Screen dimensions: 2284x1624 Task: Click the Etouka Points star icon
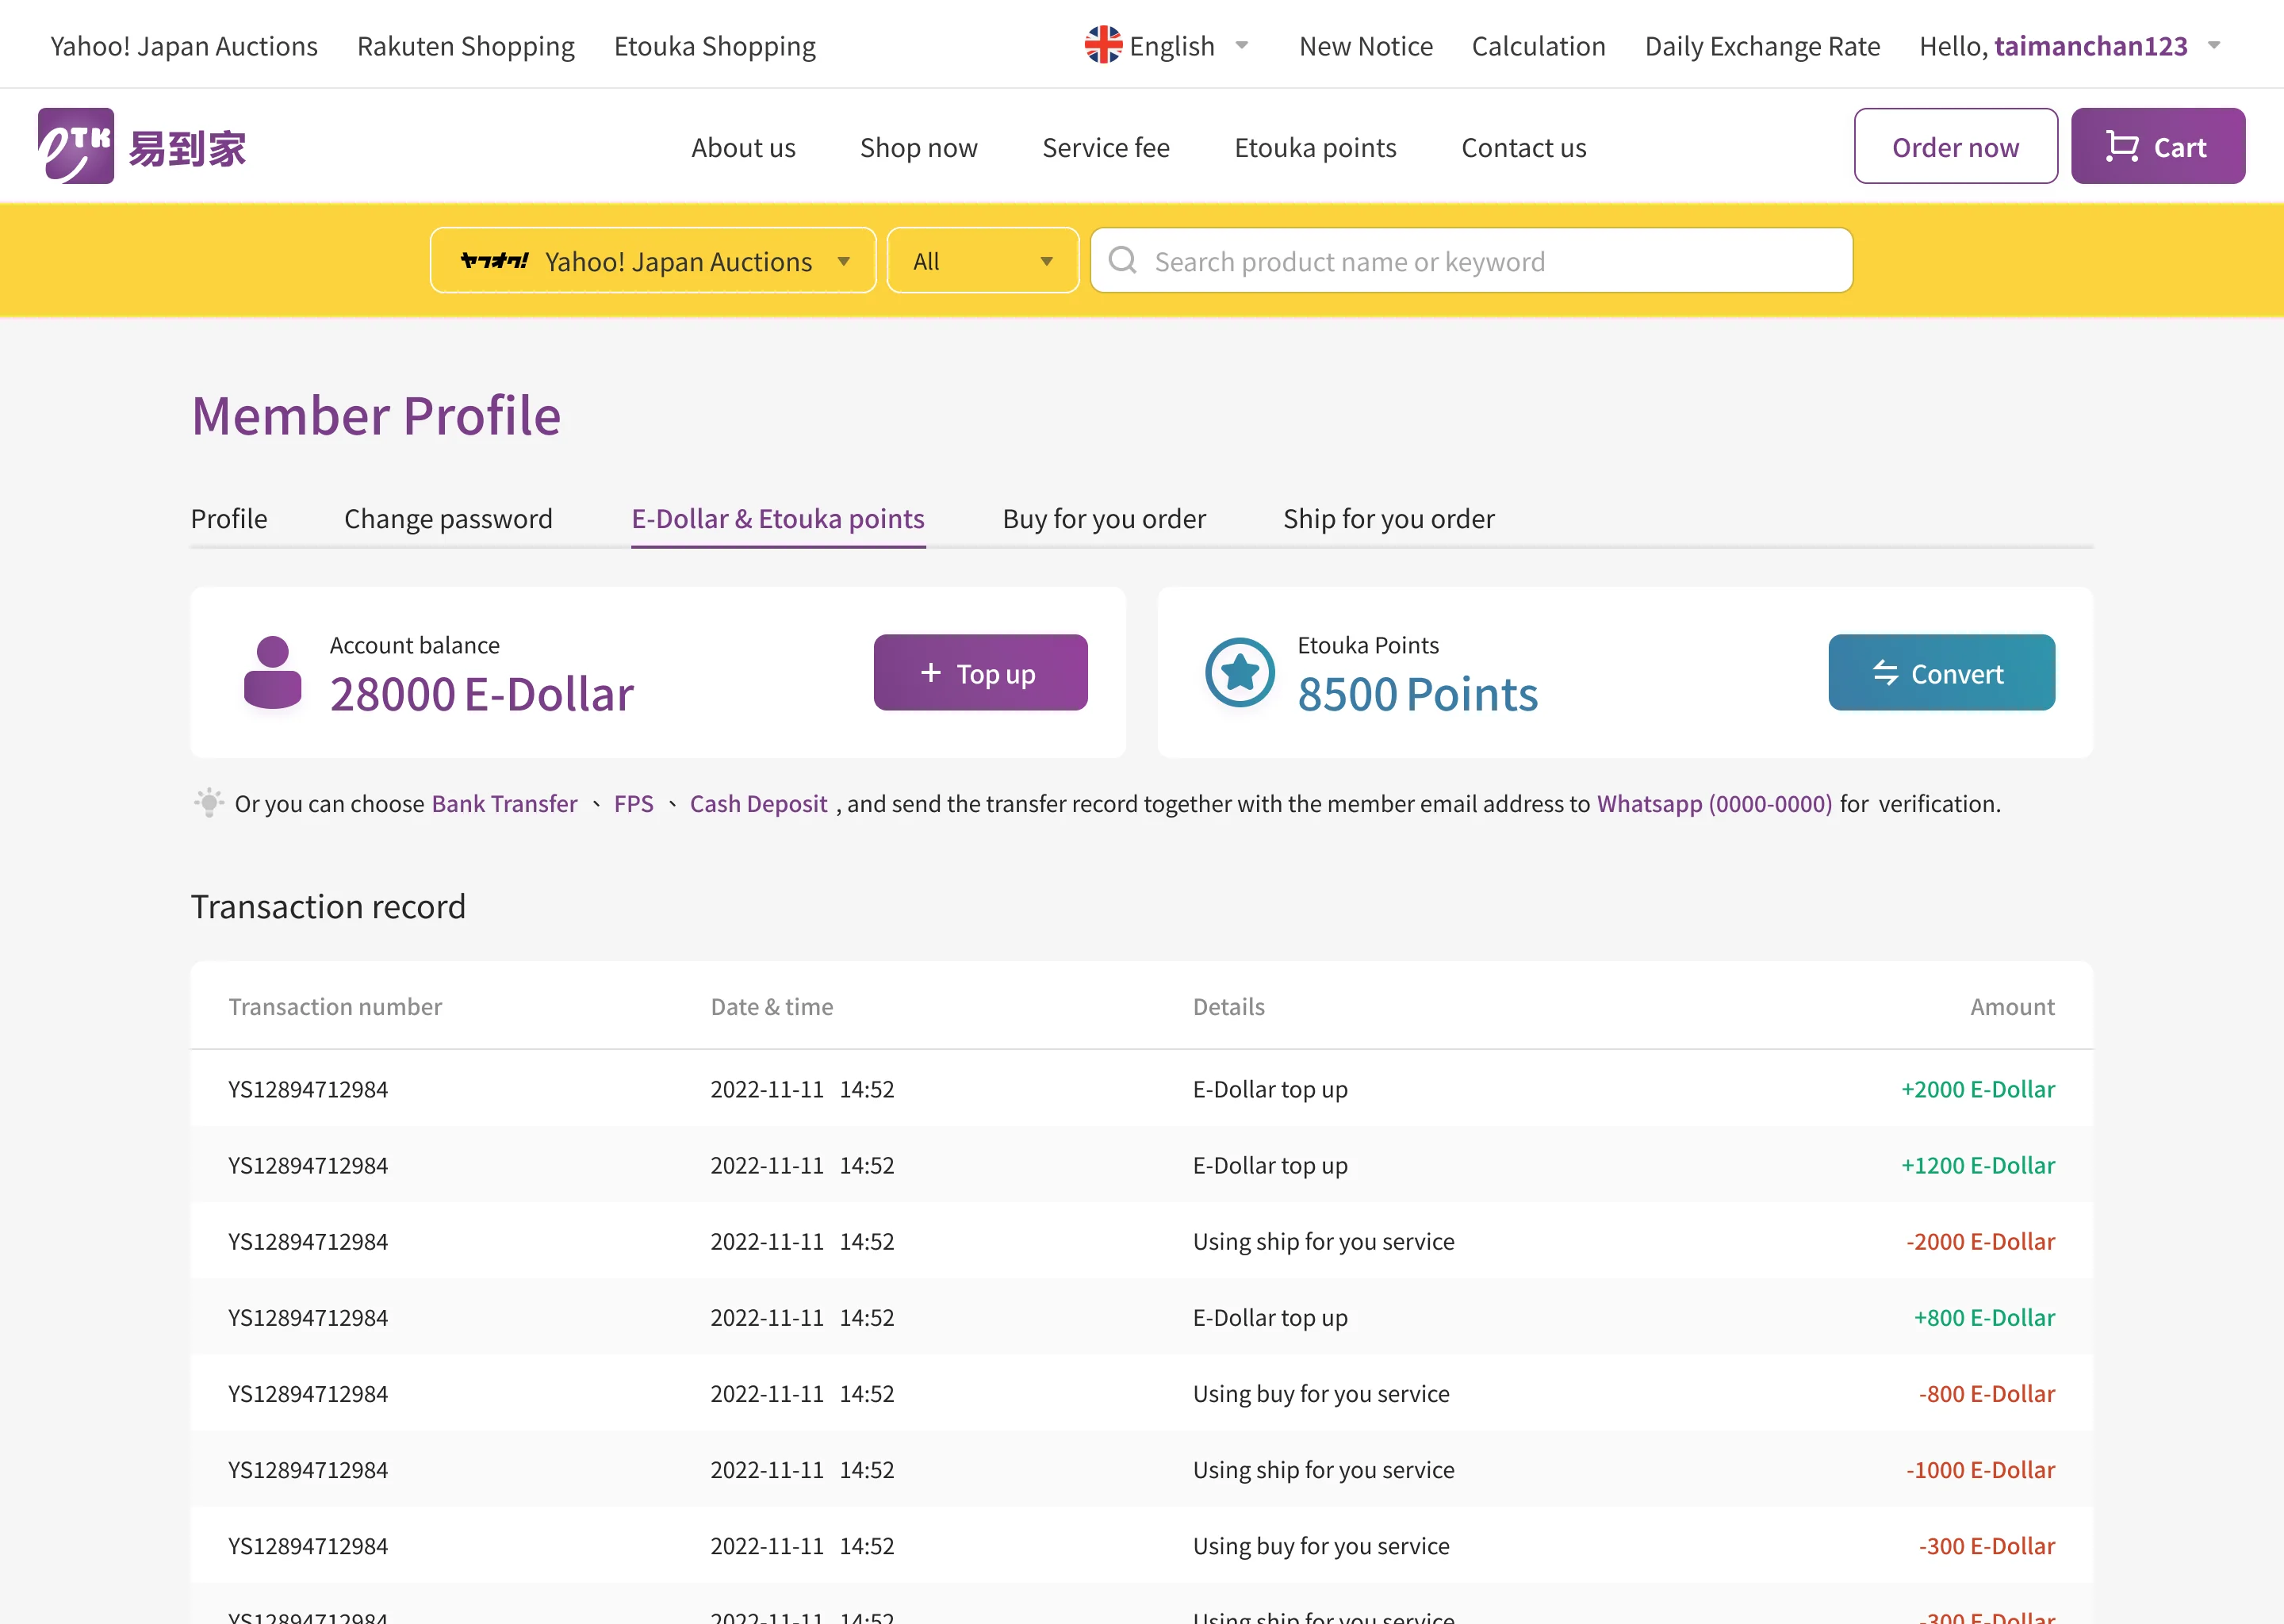tap(1239, 672)
